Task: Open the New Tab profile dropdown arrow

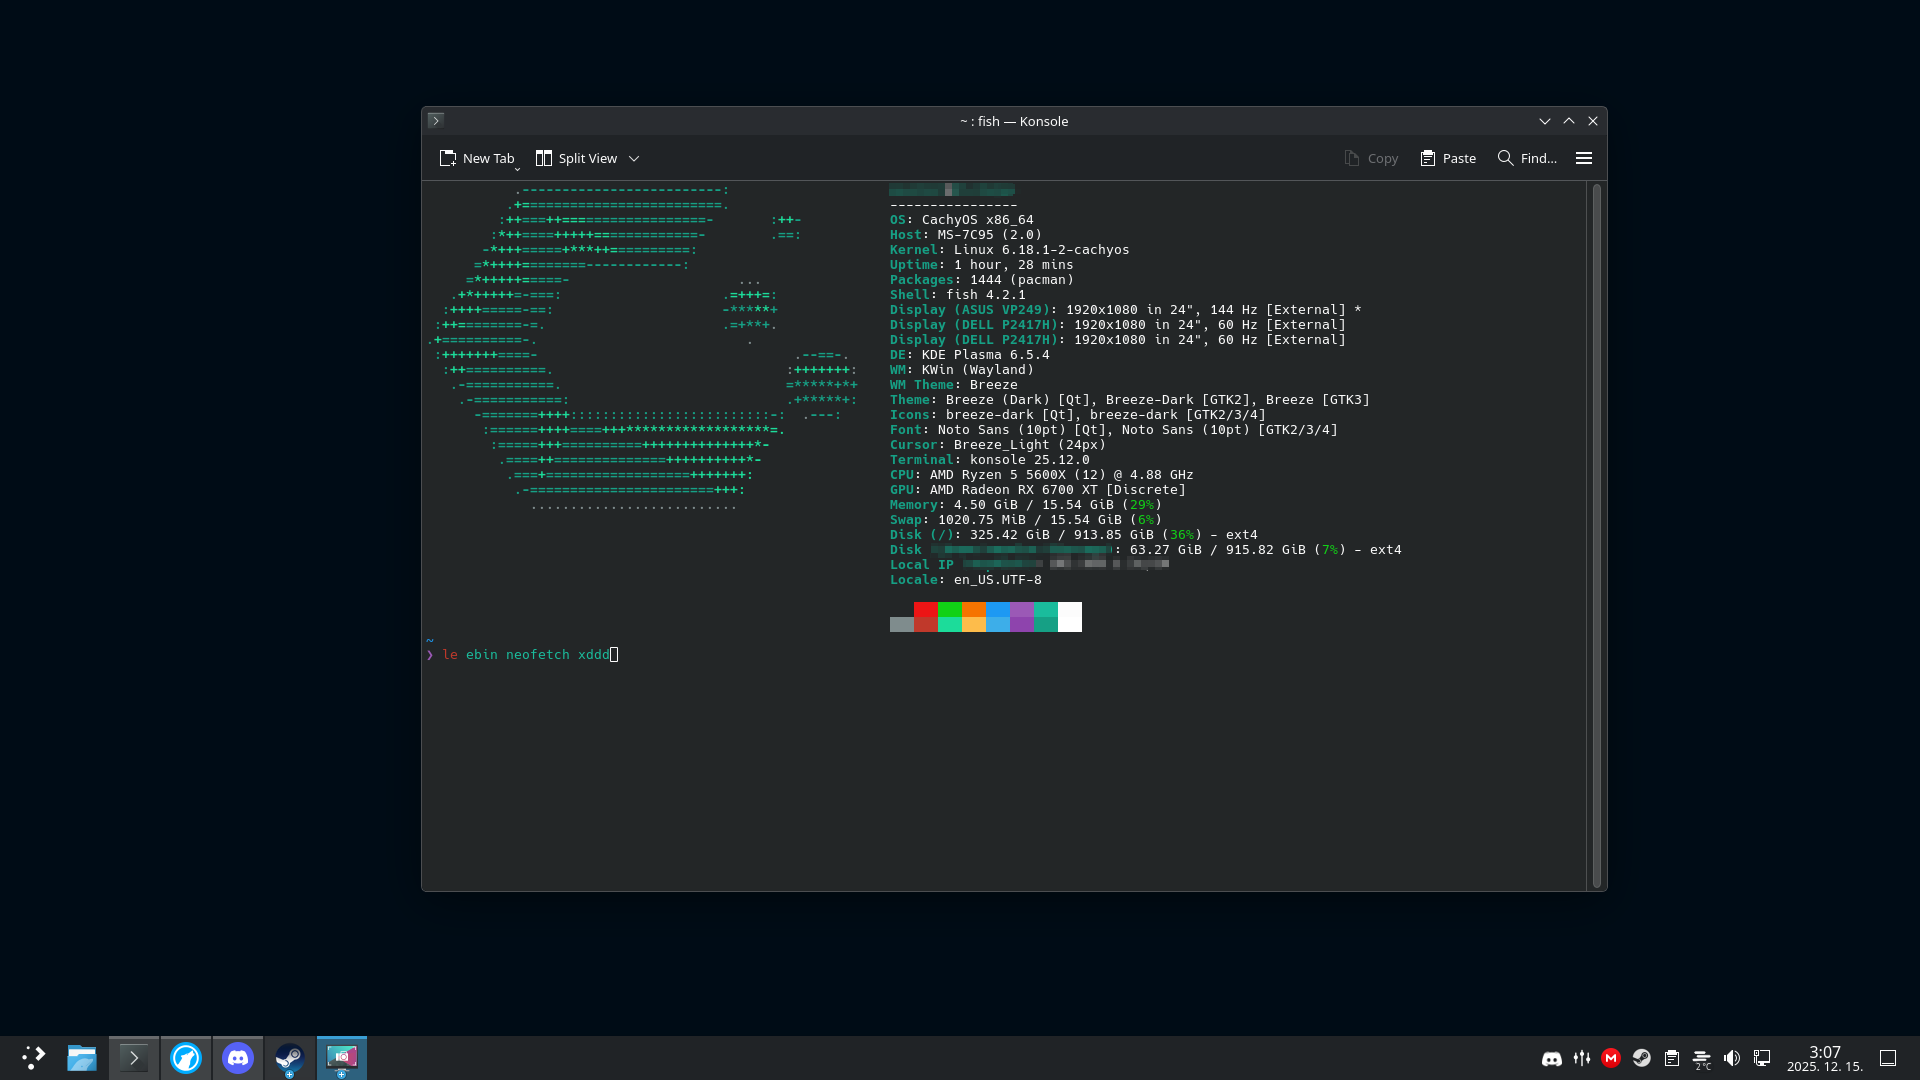Action: click(x=517, y=169)
